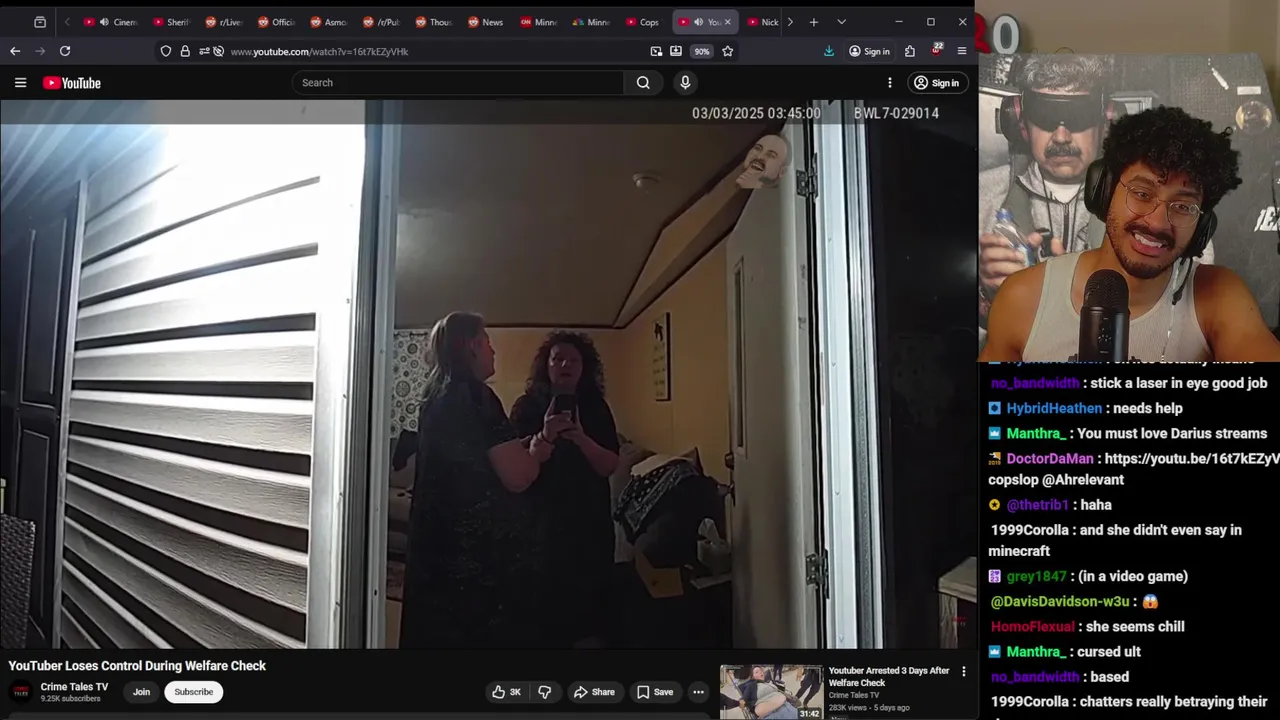Image resolution: width=1280 pixels, height=720 pixels.
Task: Like the video (3K)
Action: [x=506, y=692]
